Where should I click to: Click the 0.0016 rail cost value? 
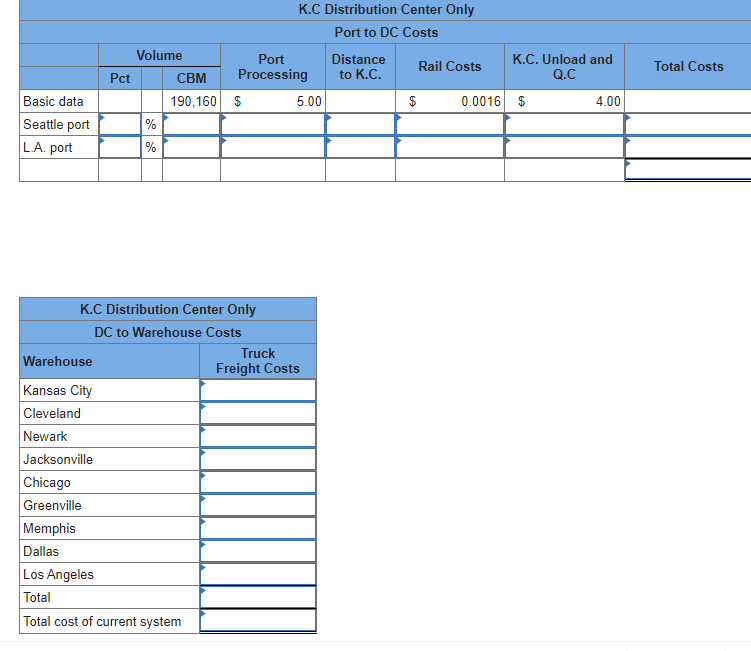481,101
